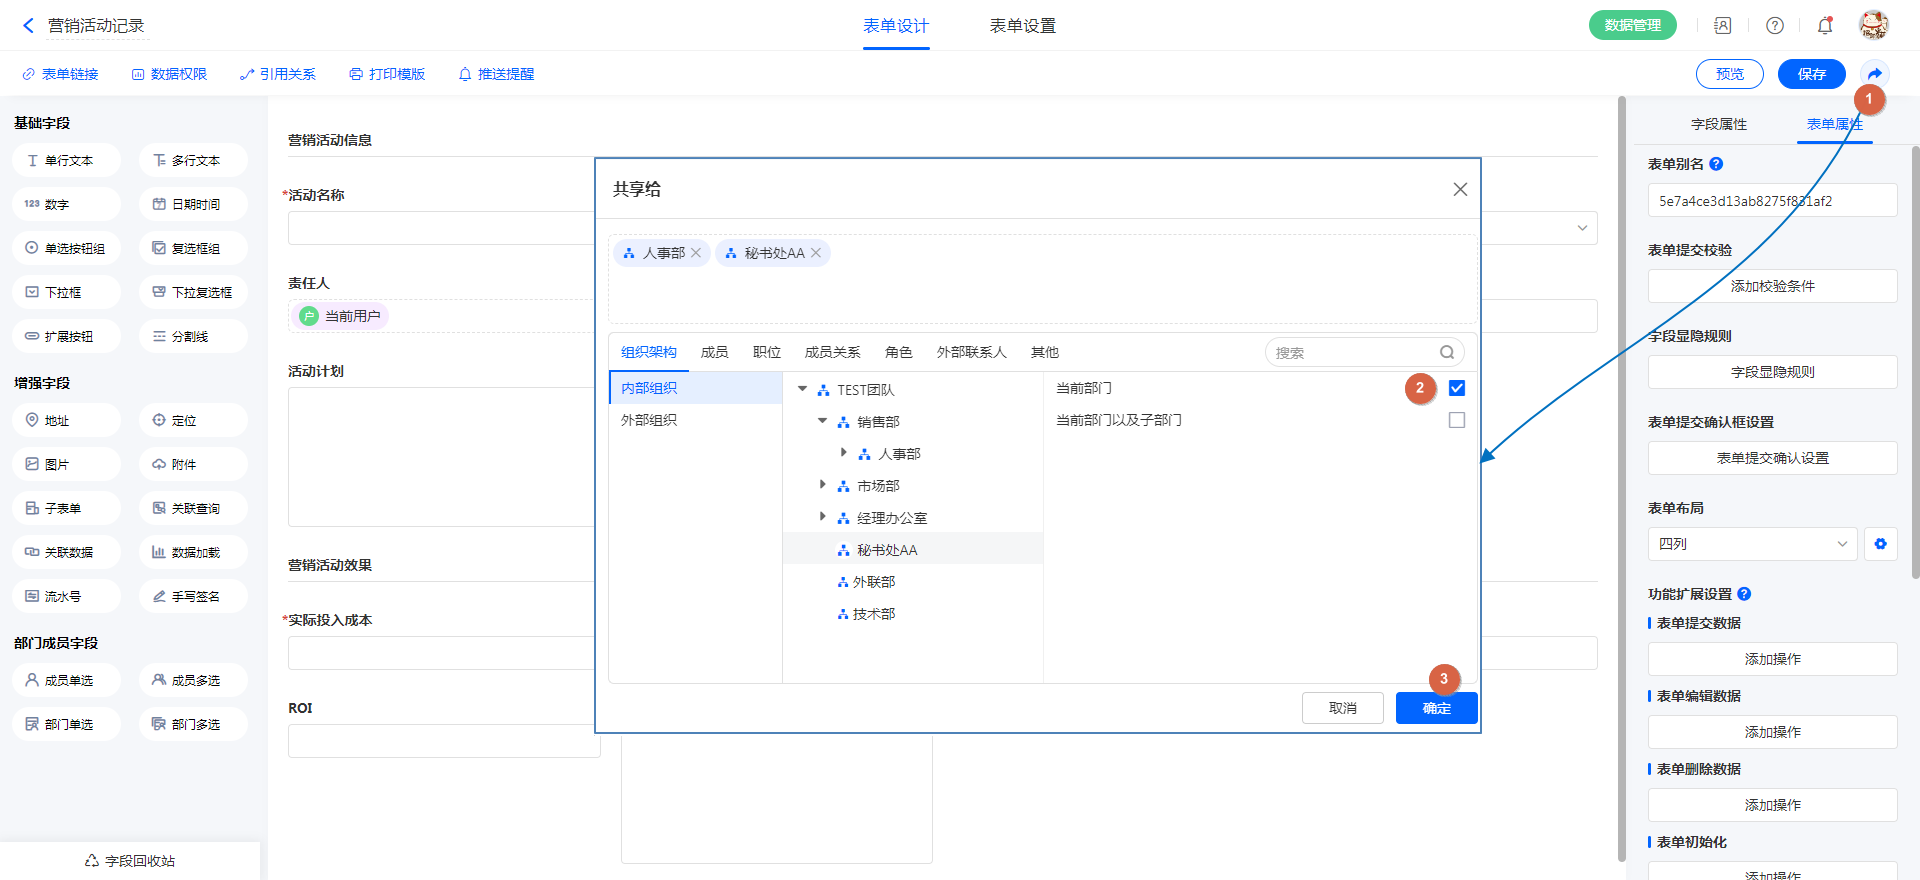Viewport: 1920px width, 880px height.
Task: Expand the 市场部 tree node
Action: pyautogui.click(x=823, y=485)
